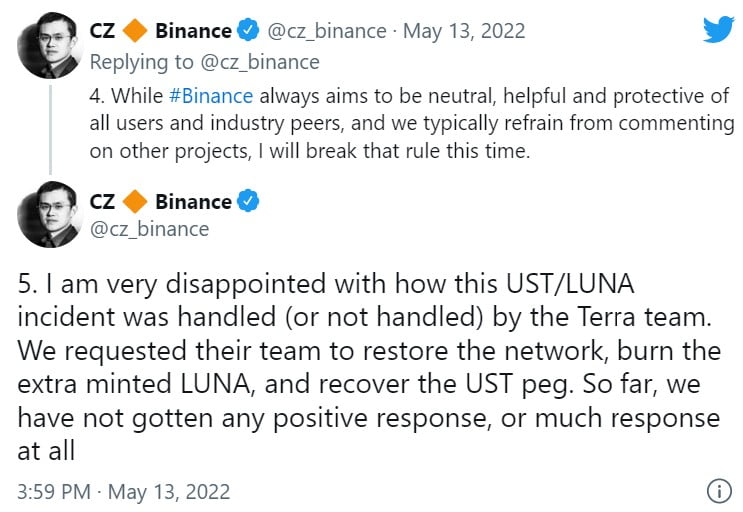Image resolution: width=743 pixels, height=512 pixels.
Task: Click the orange diamond in the top tweet name
Action: [135, 31]
